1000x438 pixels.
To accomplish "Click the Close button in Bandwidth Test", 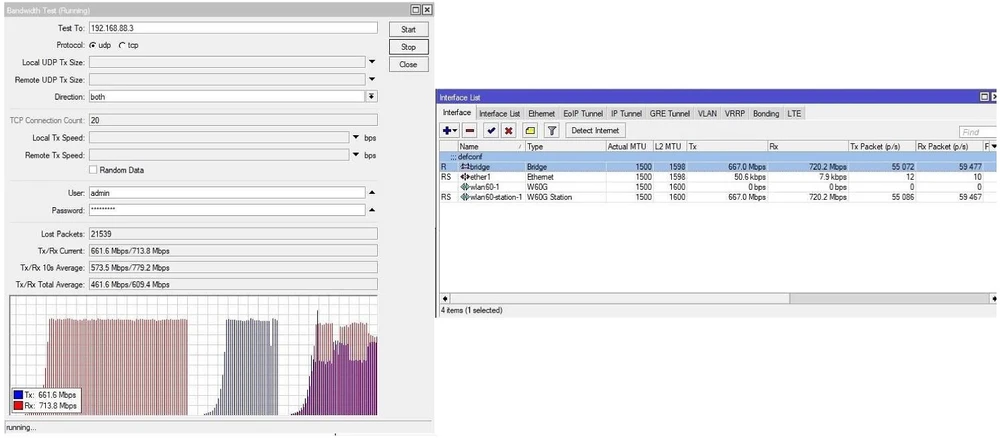I will (409, 64).
